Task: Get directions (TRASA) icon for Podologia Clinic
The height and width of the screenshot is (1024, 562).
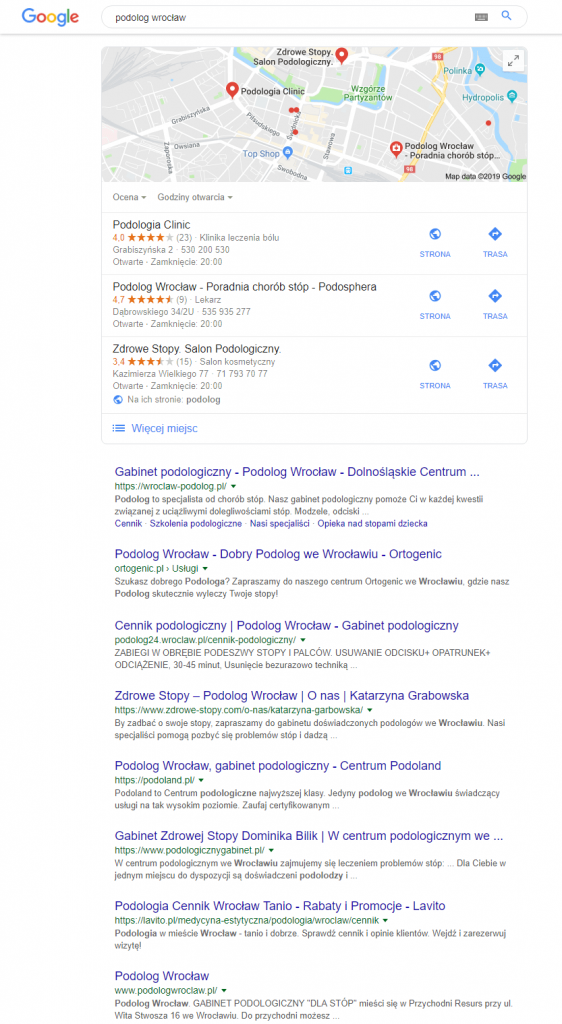Action: pyautogui.click(x=495, y=234)
